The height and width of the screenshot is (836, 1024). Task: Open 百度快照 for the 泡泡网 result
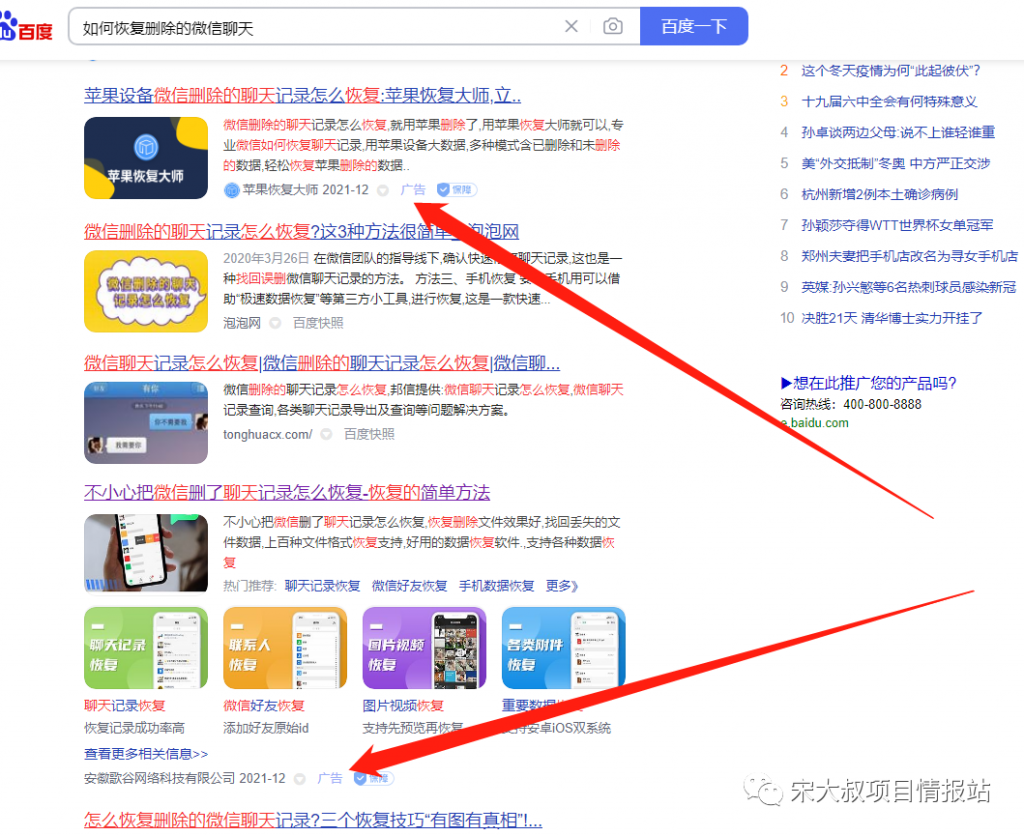317,323
